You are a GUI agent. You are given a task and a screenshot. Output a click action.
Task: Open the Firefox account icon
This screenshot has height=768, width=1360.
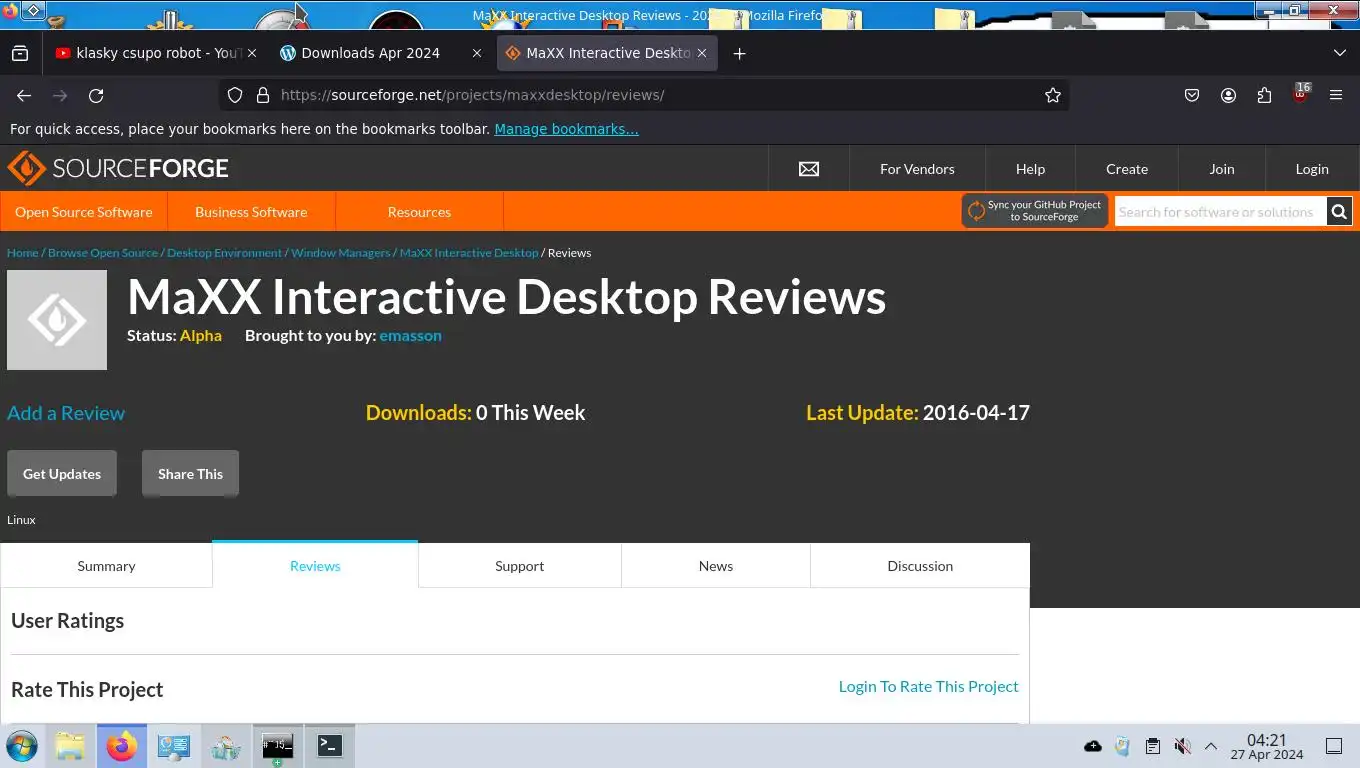(x=1228, y=95)
